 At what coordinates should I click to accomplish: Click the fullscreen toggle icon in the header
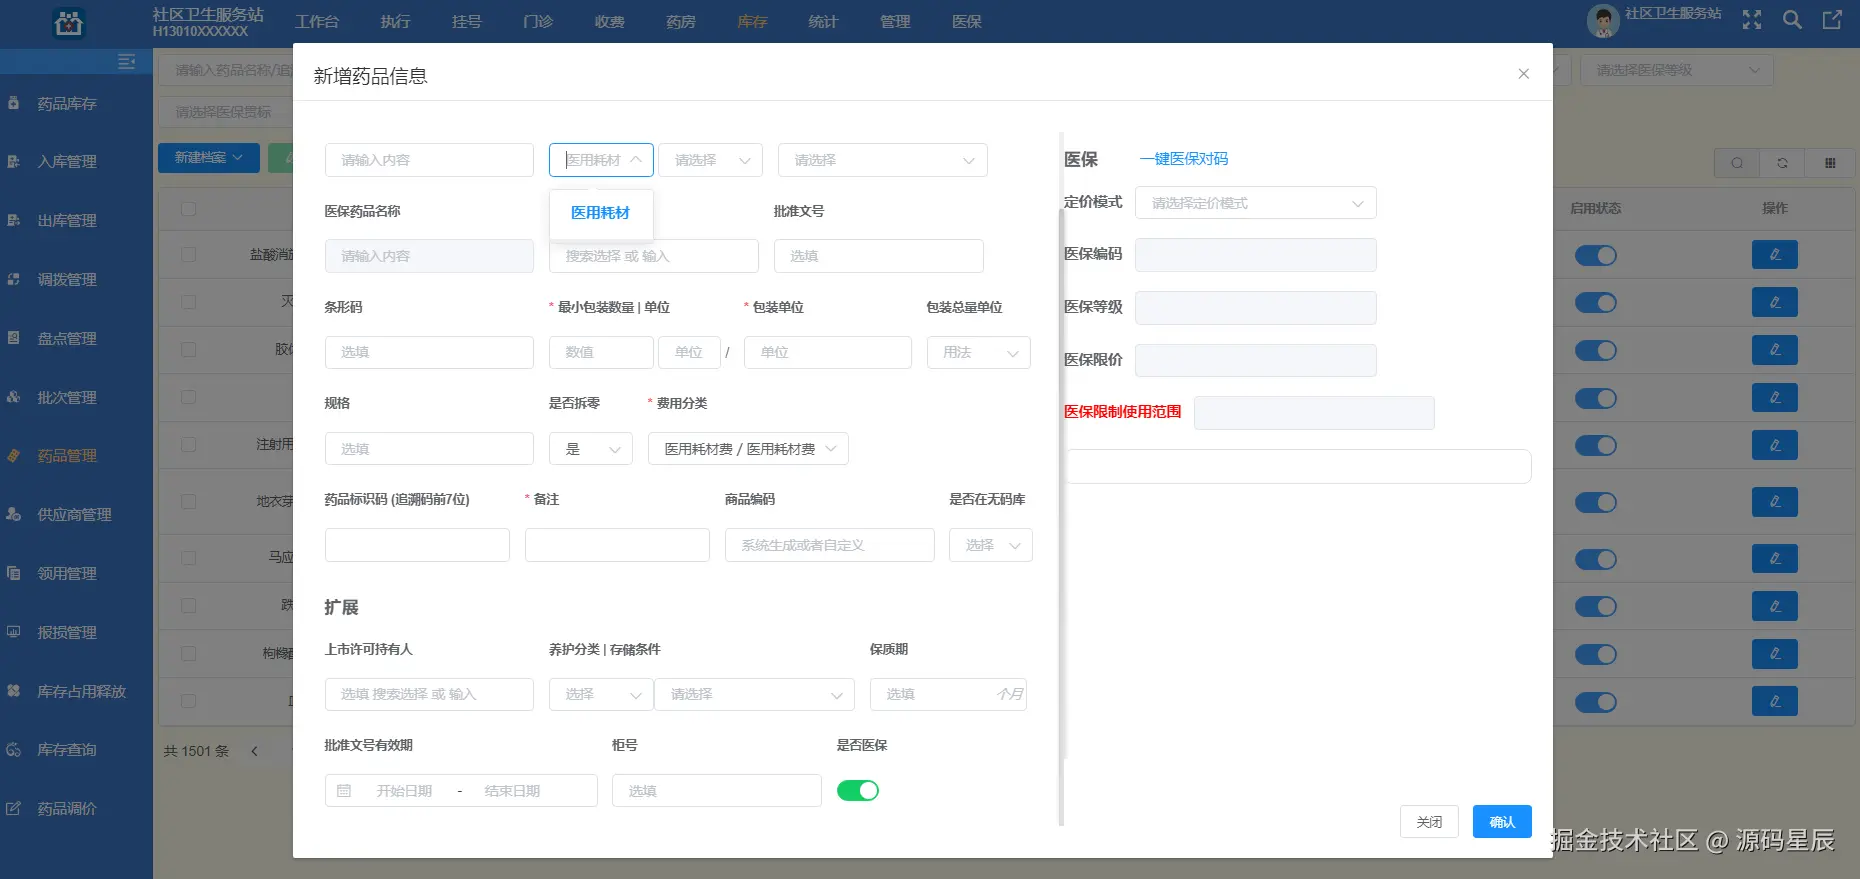pyautogui.click(x=1752, y=20)
